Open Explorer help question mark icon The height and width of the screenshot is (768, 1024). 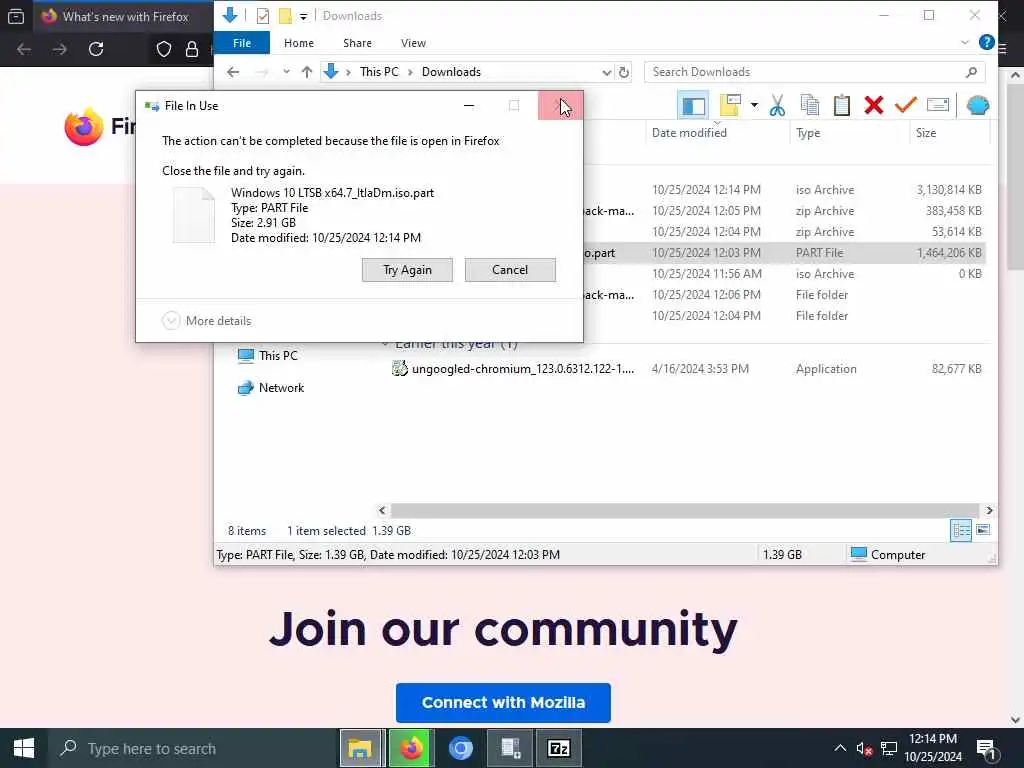pos(986,42)
